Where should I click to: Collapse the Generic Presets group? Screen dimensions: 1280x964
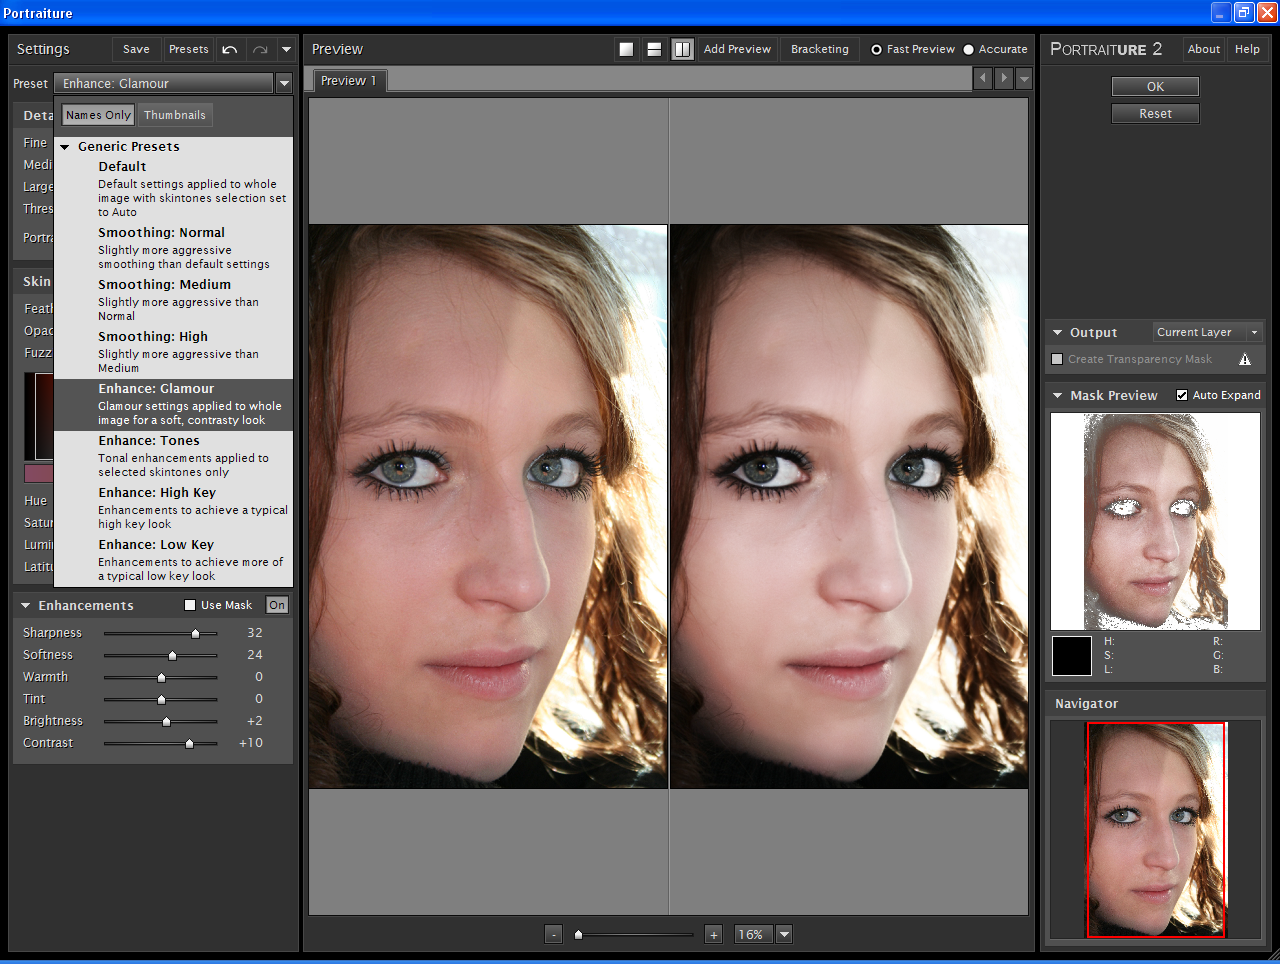tap(65, 146)
